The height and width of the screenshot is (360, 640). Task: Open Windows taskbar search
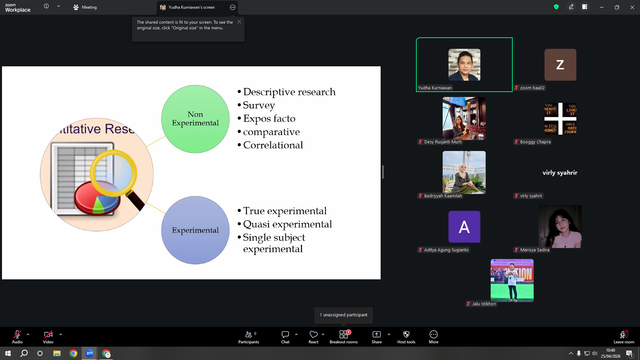click(x=24, y=353)
